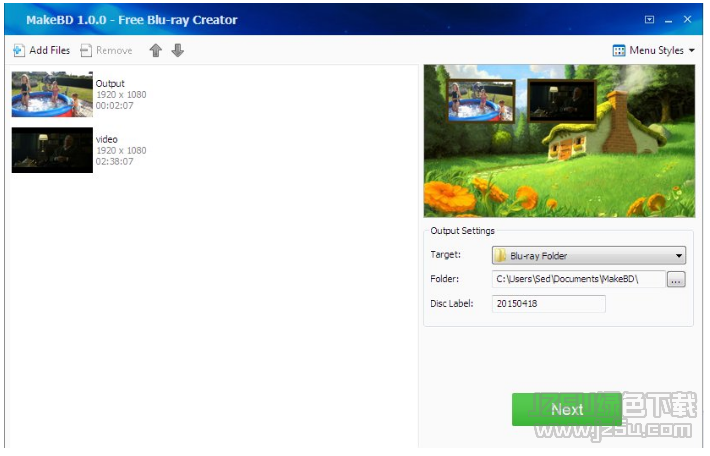Minimize the MakeBD window

[x=668, y=20]
